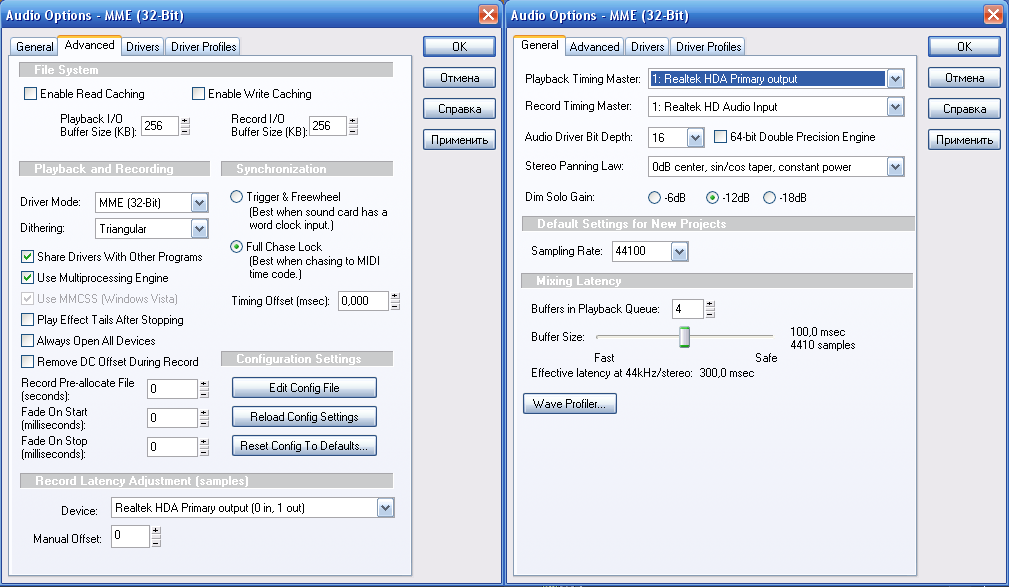Choose -12dB Dim Solo Gain

(x=712, y=198)
